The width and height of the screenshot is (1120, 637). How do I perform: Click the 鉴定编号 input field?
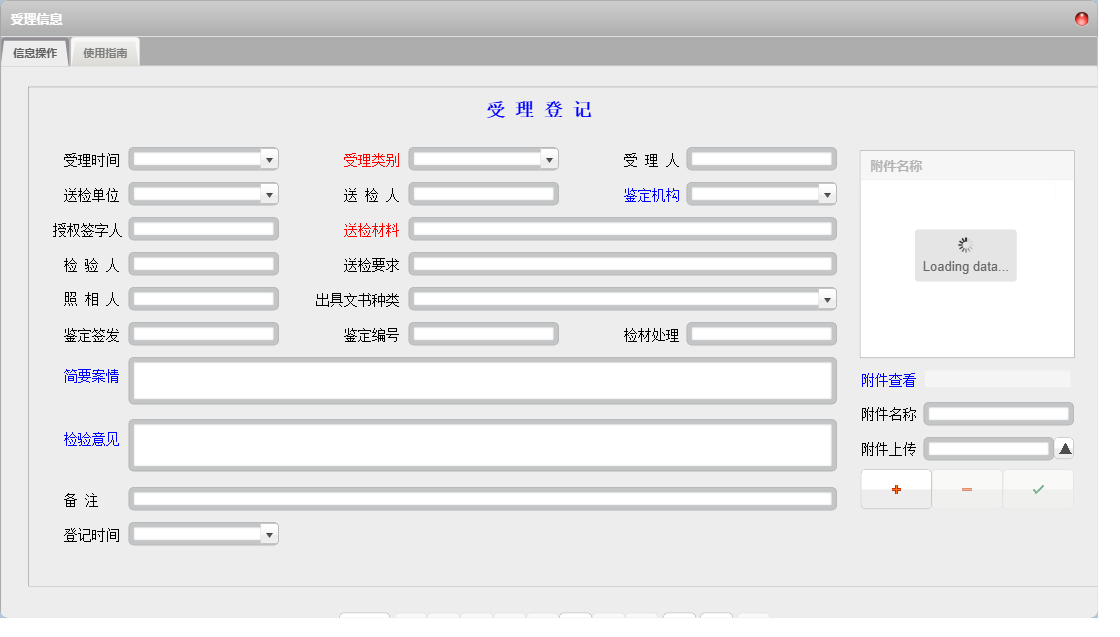coord(483,333)
